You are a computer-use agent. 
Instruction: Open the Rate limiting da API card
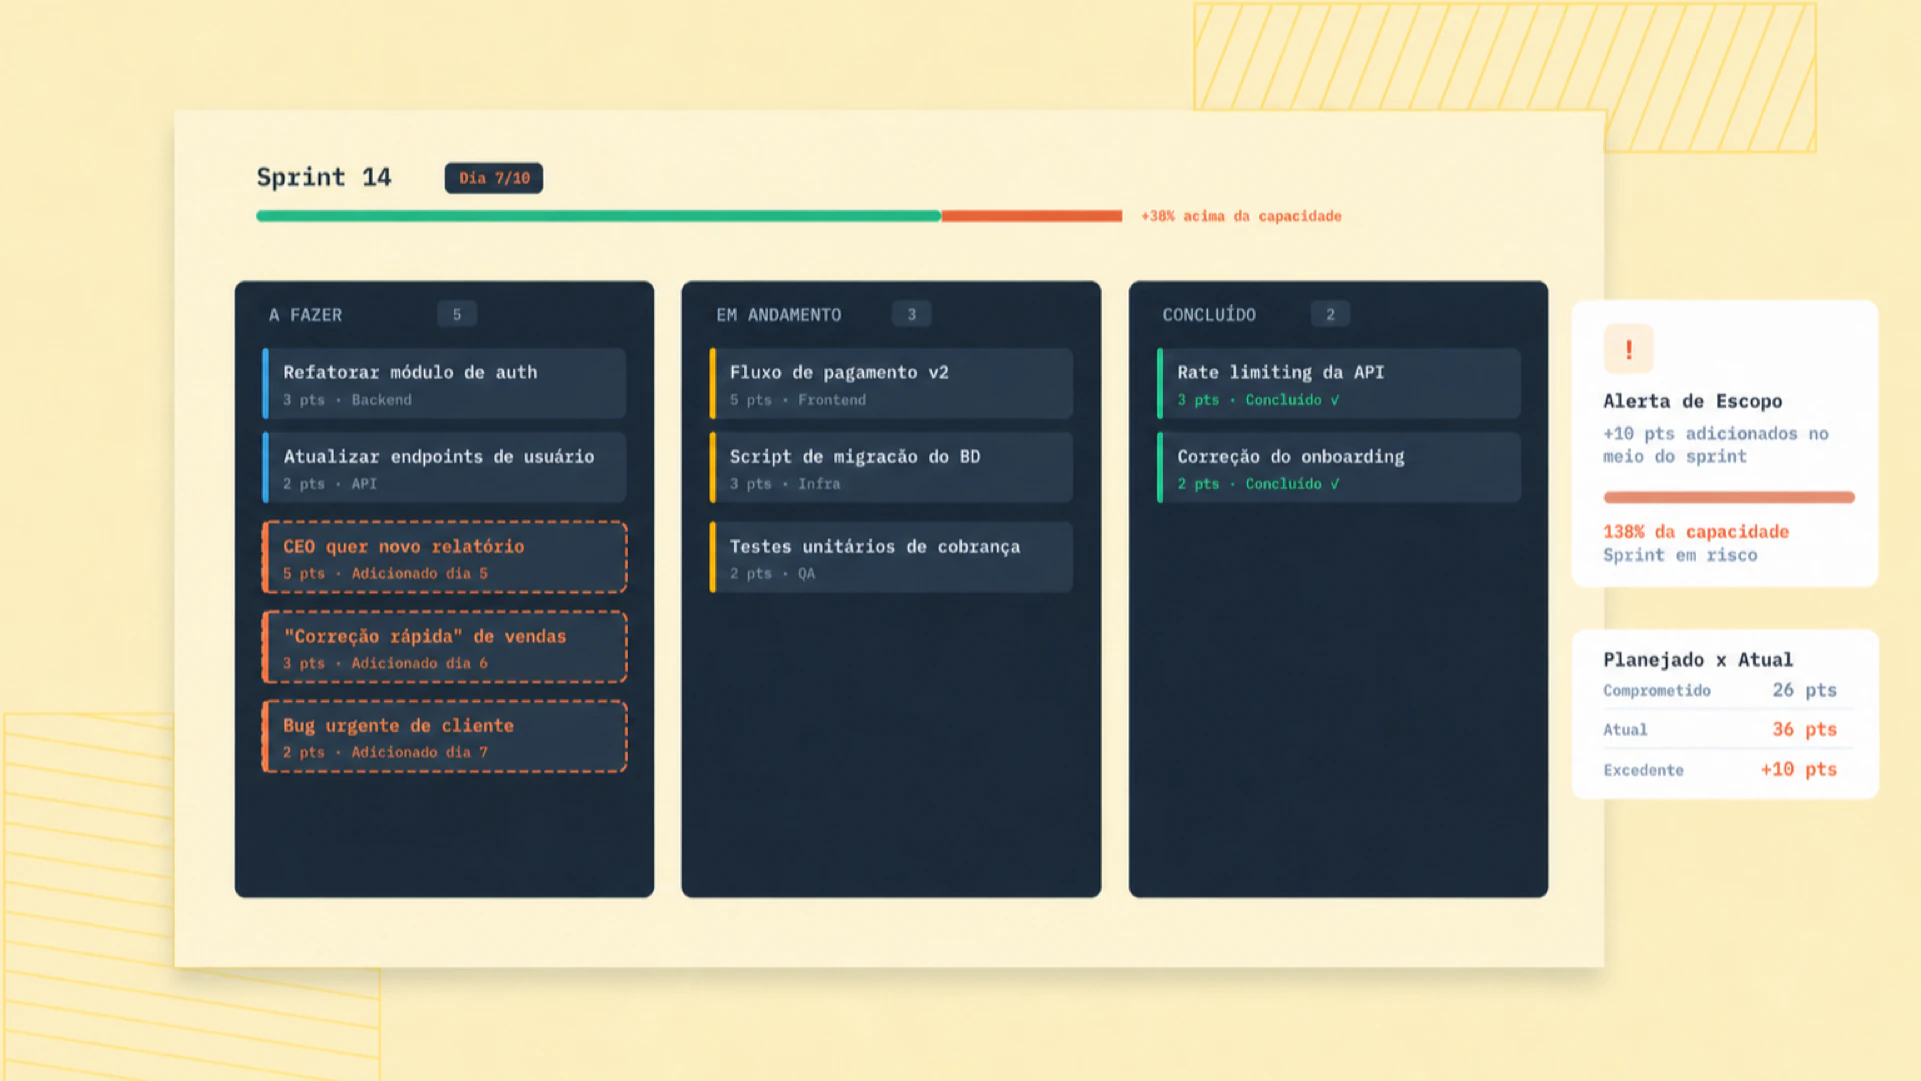(1338, 383)
